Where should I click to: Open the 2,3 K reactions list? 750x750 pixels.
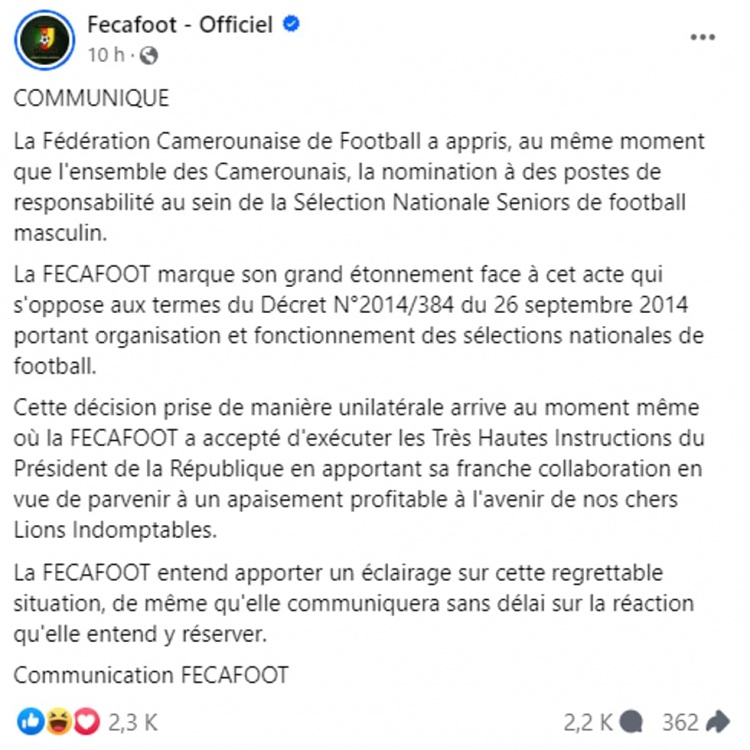(x=133, y=721)
